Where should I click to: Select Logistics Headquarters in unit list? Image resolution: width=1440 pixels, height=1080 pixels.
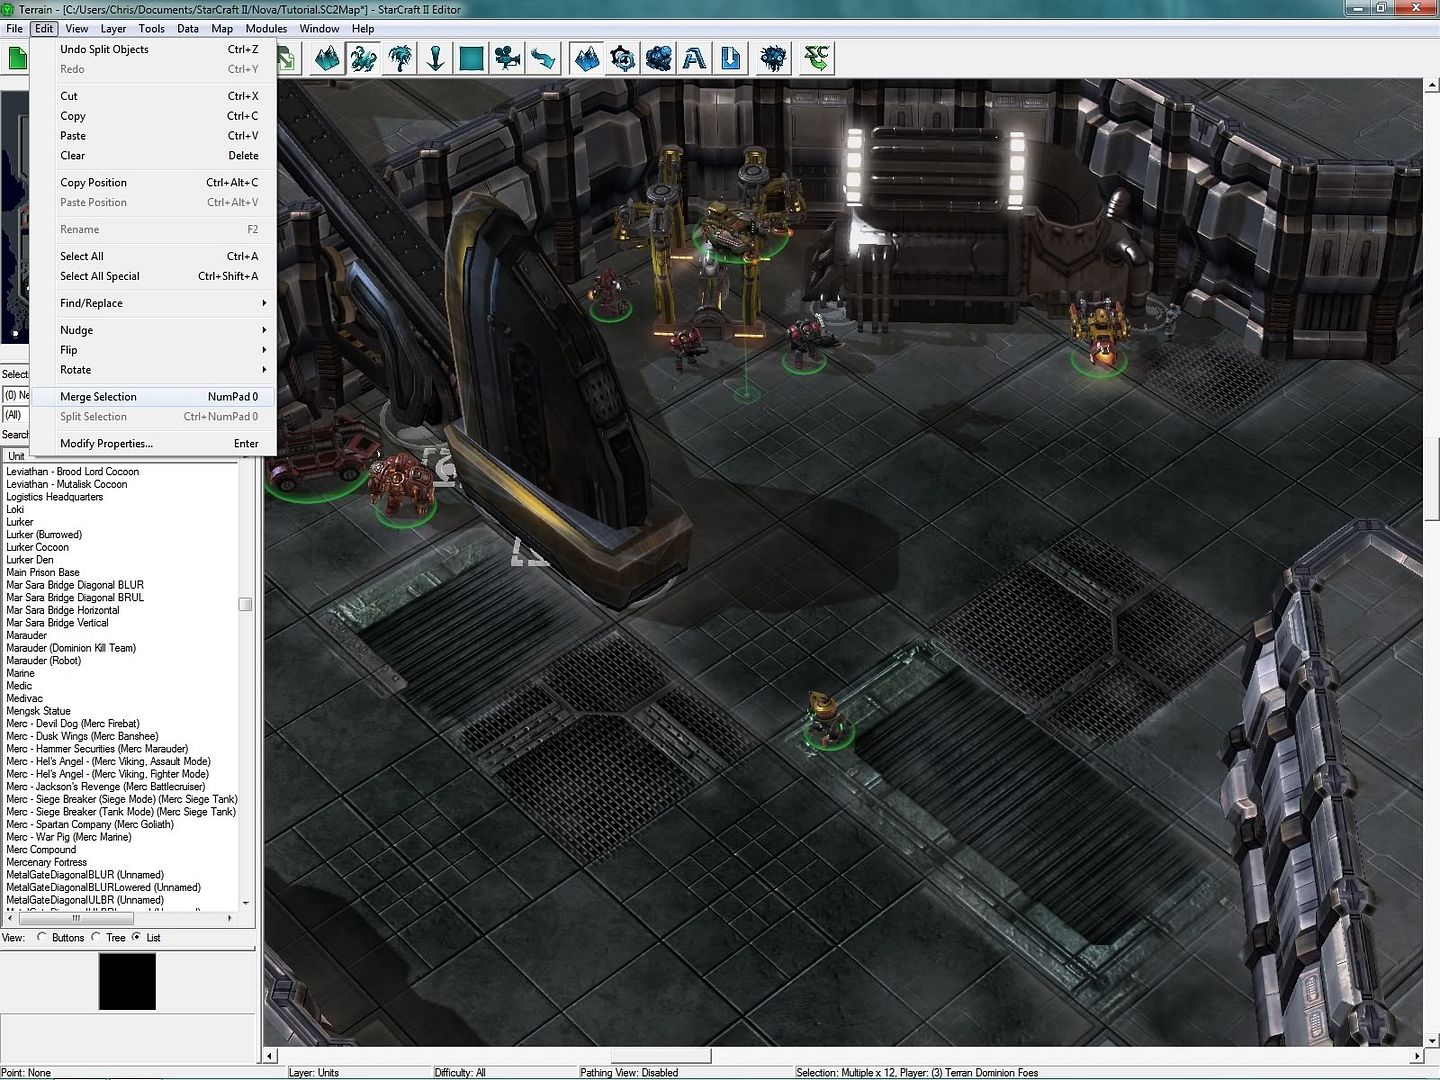pyautogui.click(x=54, y=497)
